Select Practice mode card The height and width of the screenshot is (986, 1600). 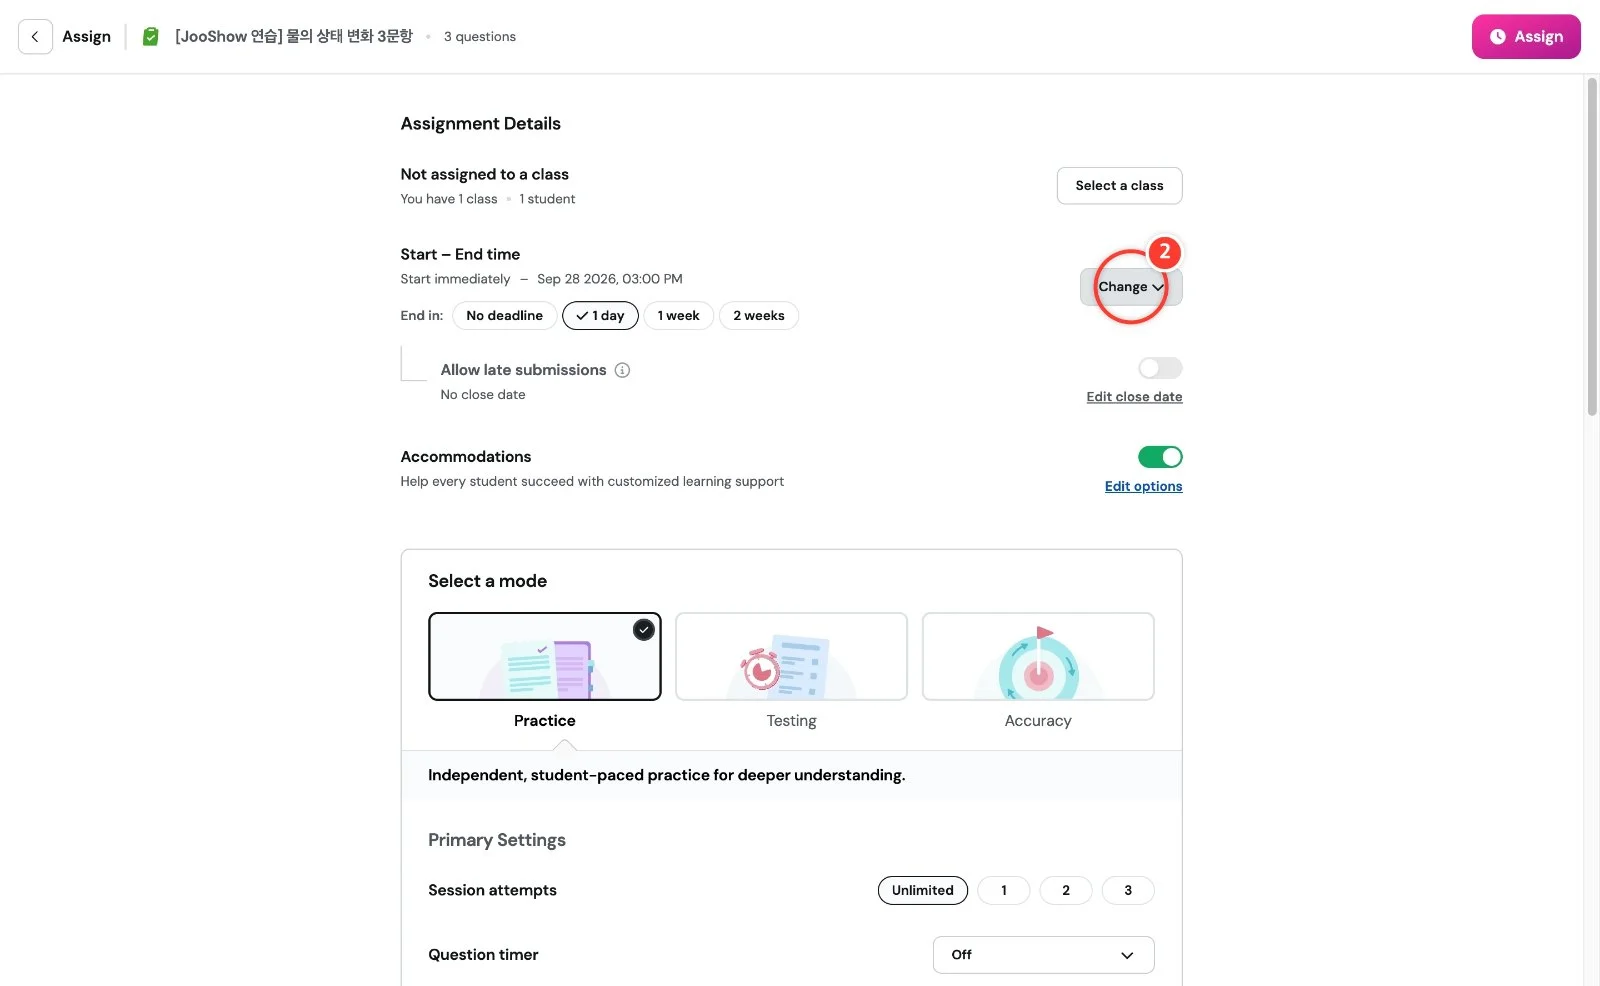coord(545,657)
